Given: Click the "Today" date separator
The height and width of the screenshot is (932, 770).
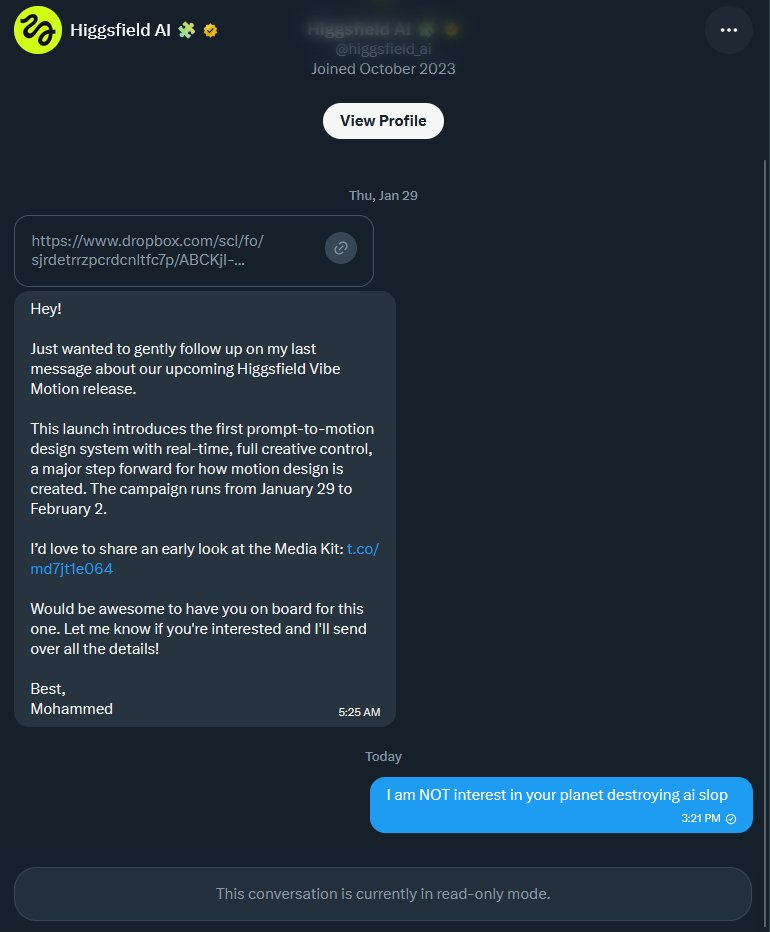Looking at the screenshot, I should tap(383, 757).
